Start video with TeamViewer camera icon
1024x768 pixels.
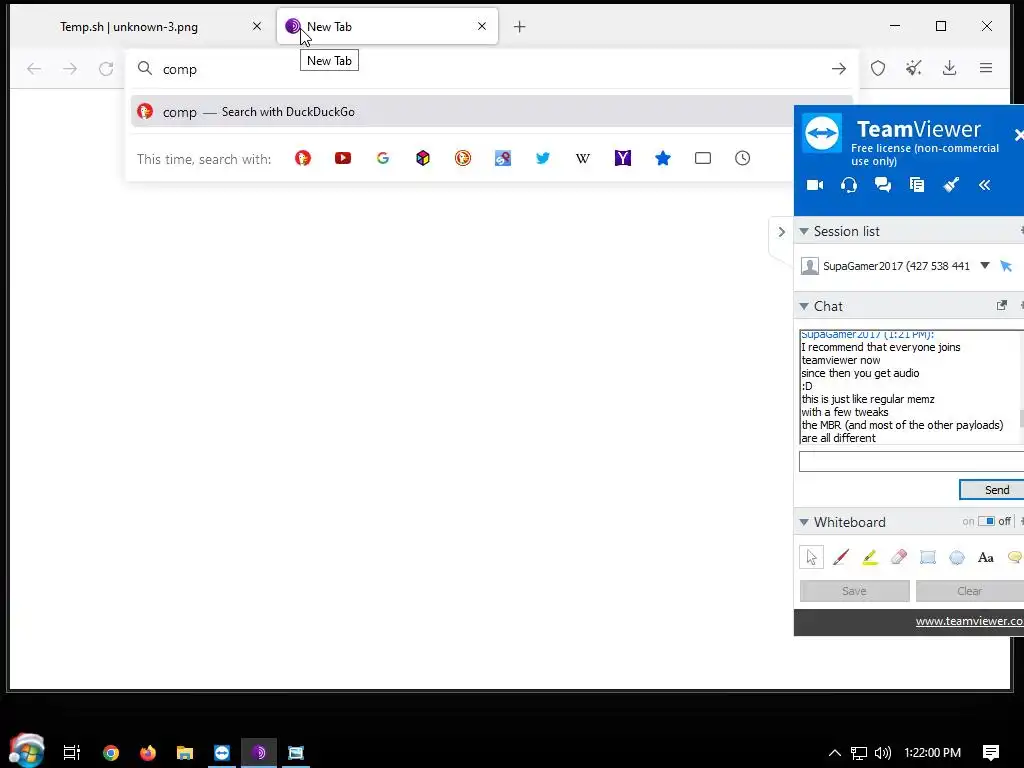coord(814,185)
